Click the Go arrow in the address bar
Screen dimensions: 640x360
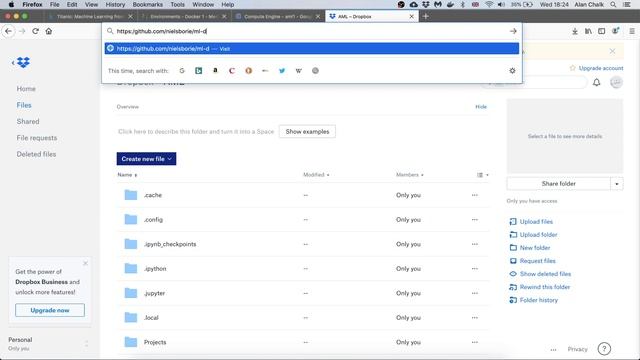point(513,31)
